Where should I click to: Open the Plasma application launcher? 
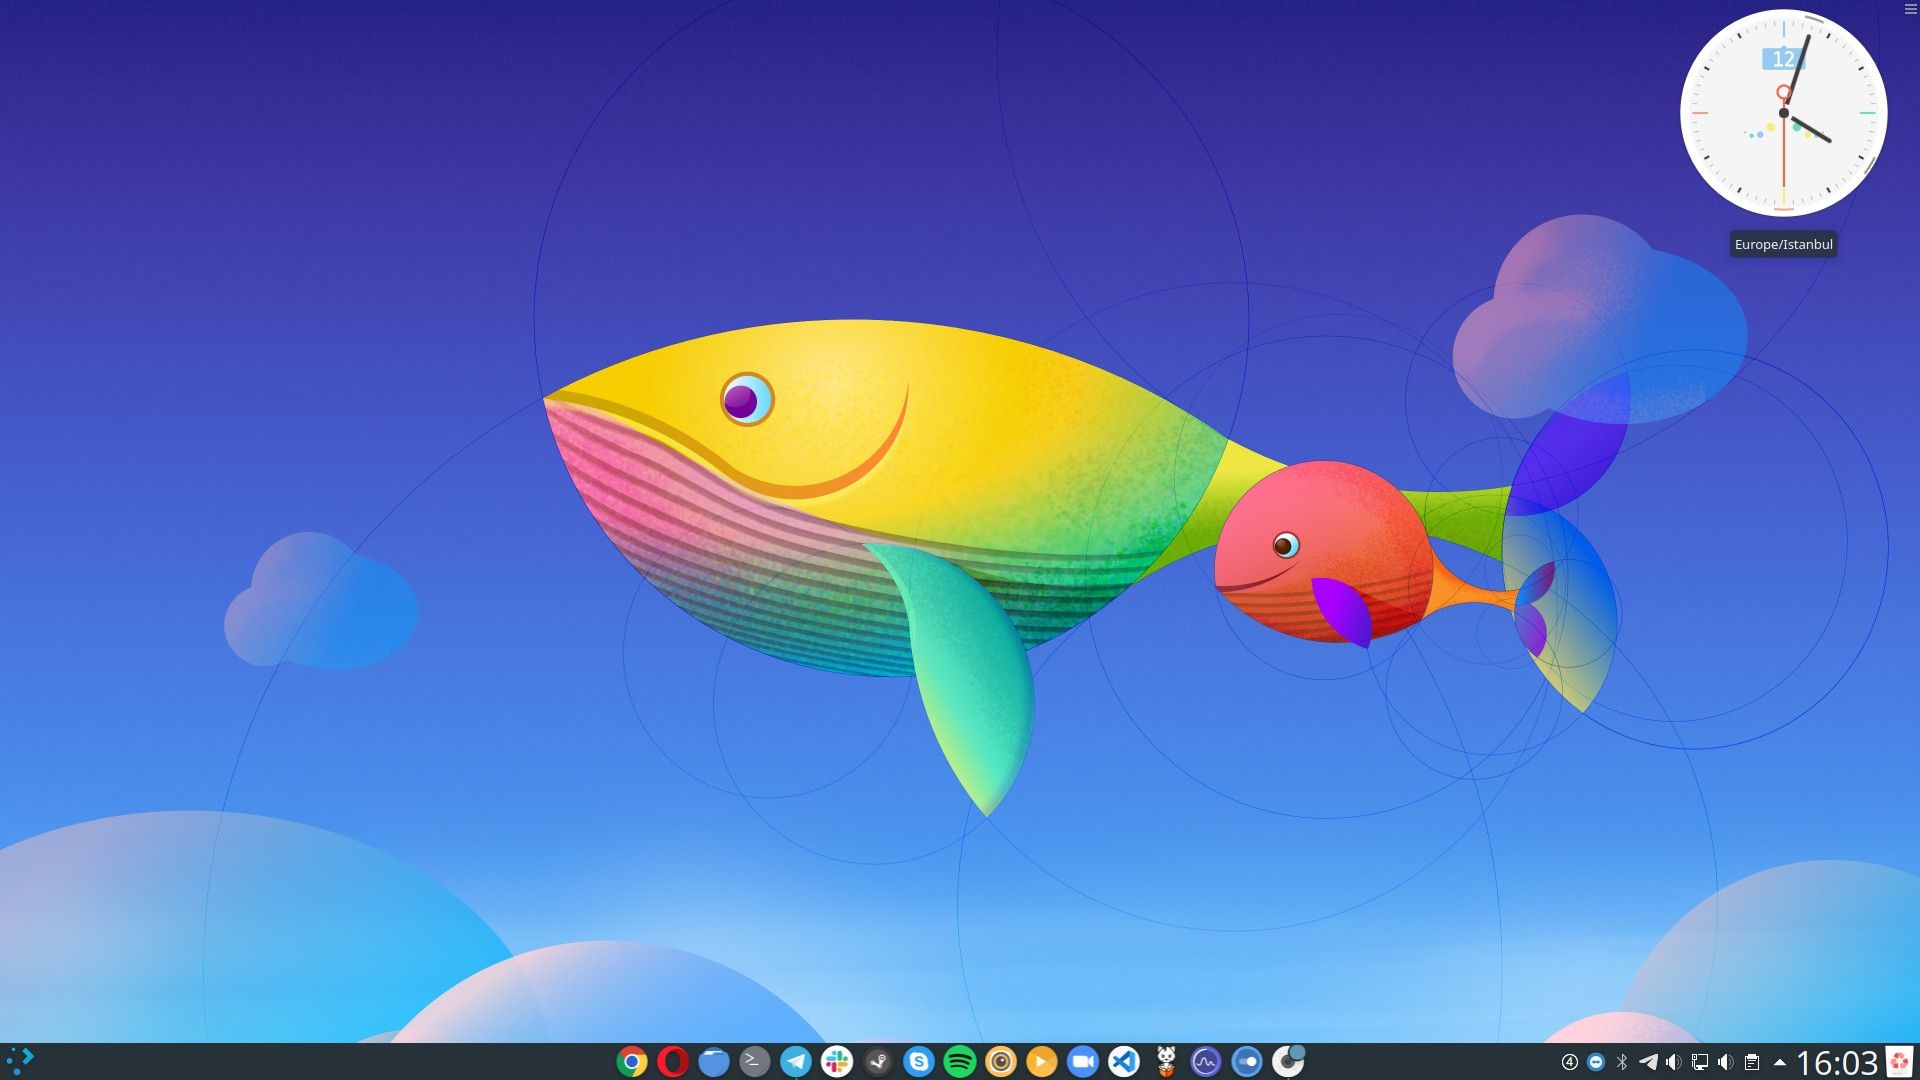[x=20, y=1061]
